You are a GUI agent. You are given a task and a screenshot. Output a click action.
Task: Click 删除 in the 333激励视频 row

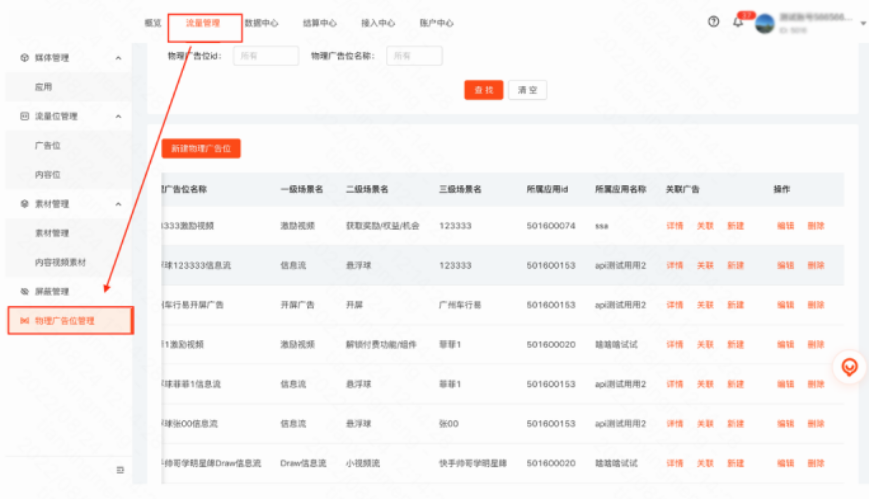pos(816,226)
